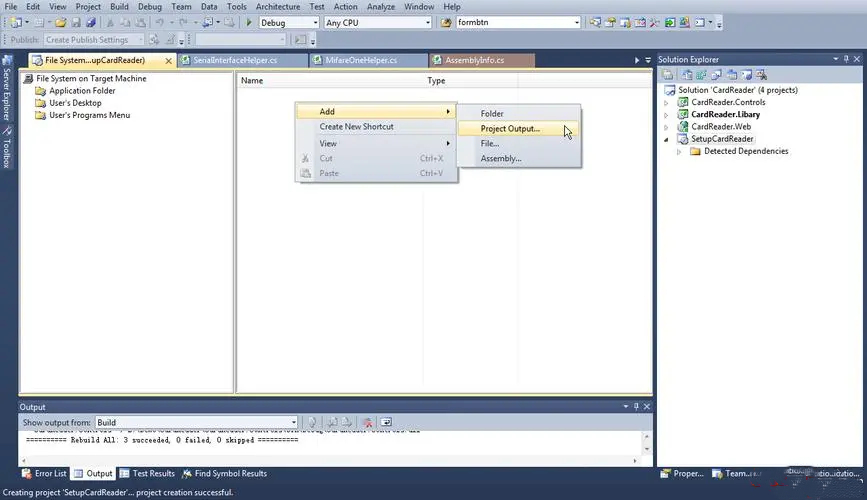This screenshot has height=500, width=867.
Task: Click the green Start Debugging arrow
Action: pyautogui.click(x=249, y=22)
